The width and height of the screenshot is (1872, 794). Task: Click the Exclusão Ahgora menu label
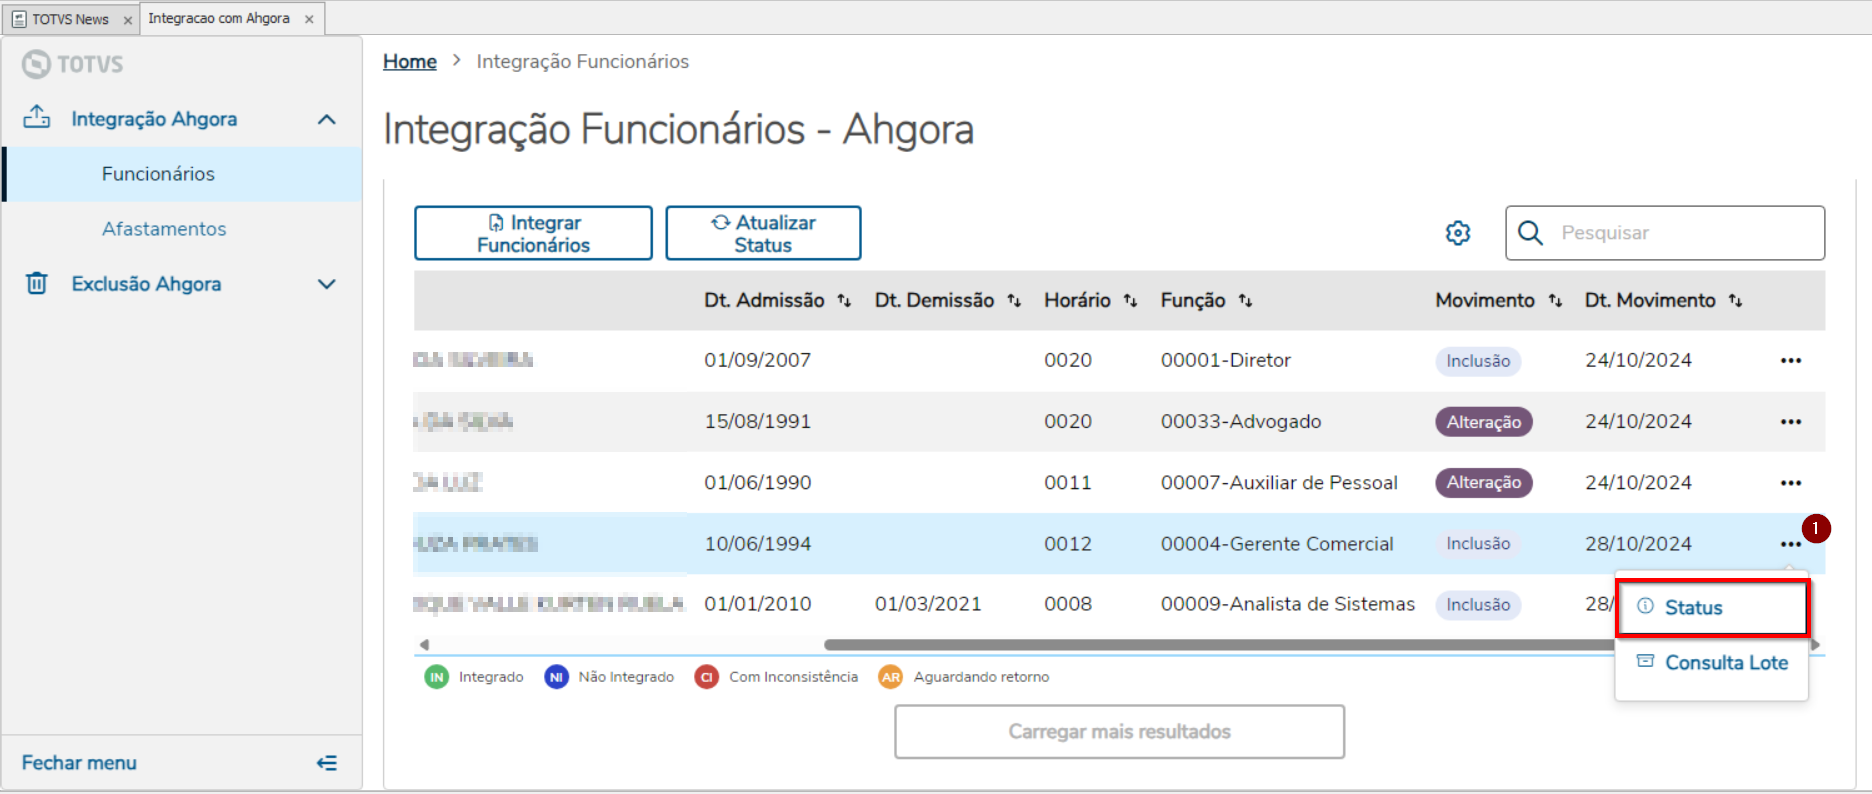click(x=146, y=284)
